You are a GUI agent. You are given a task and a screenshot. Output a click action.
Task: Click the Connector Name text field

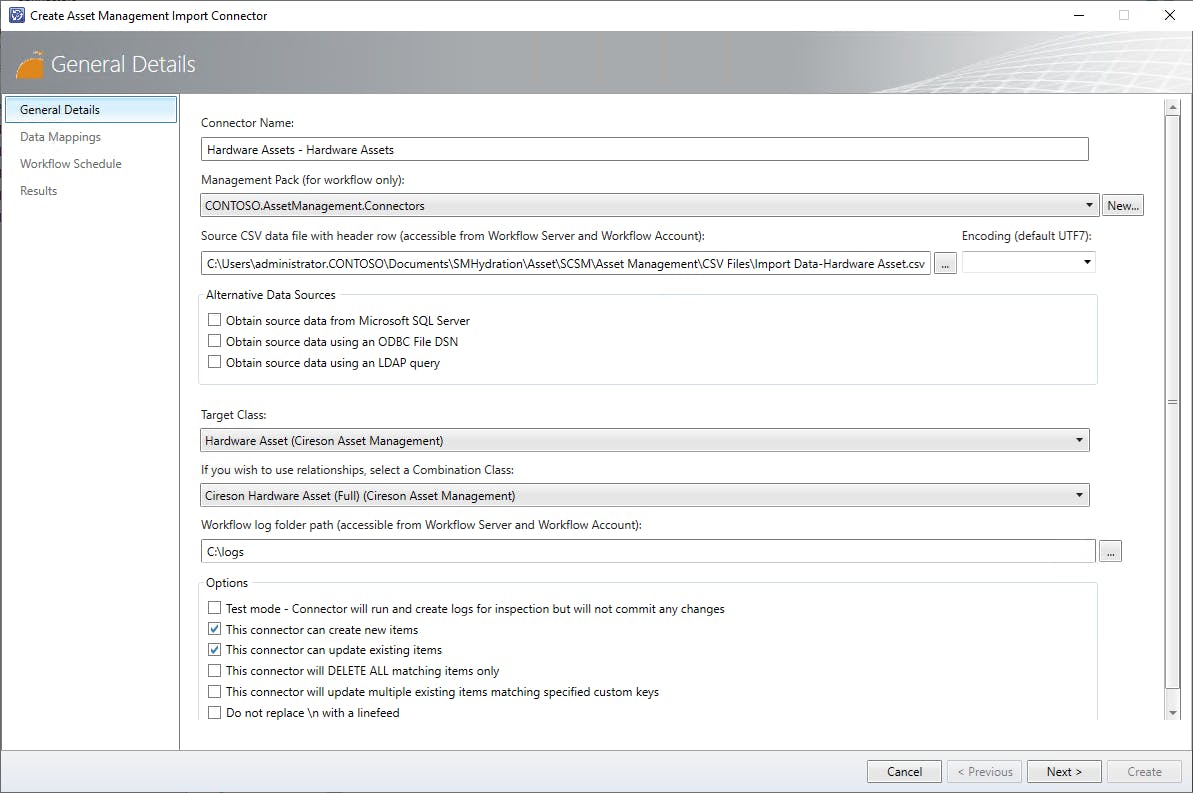coord(644,150)
